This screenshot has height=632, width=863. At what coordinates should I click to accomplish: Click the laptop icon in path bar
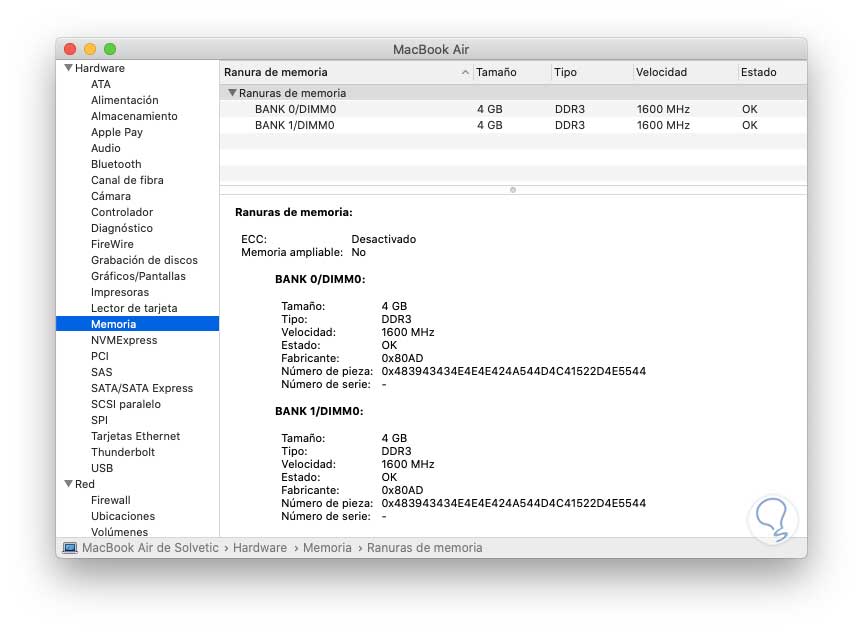pos(70,548)
